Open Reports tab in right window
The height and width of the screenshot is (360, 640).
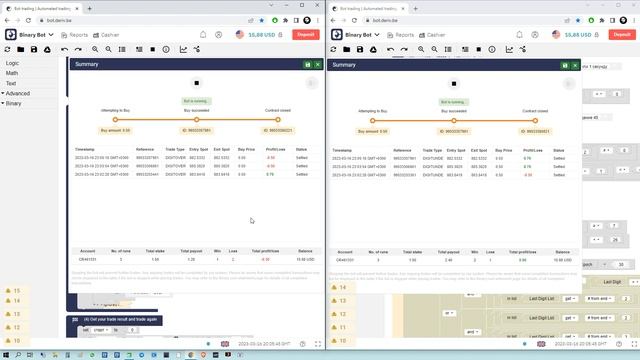click(401, 35)
